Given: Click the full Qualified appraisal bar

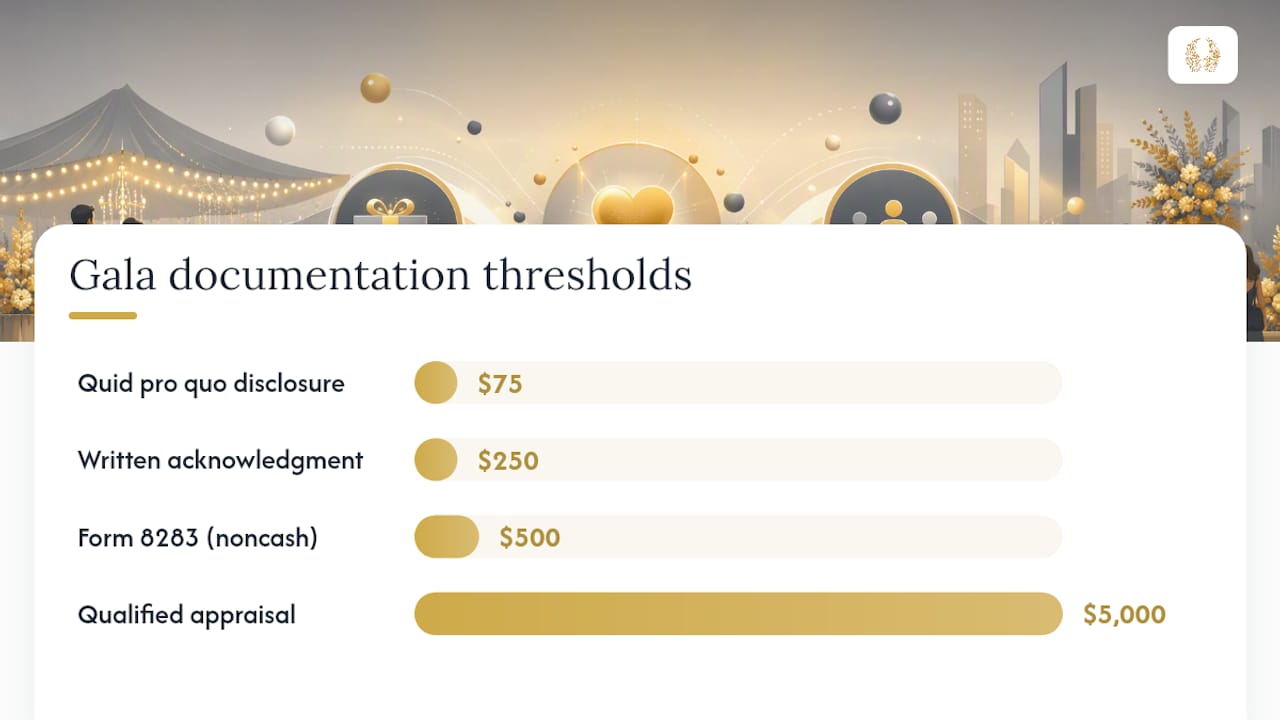Looking at the screenshot, I should [x=738, y=614].
